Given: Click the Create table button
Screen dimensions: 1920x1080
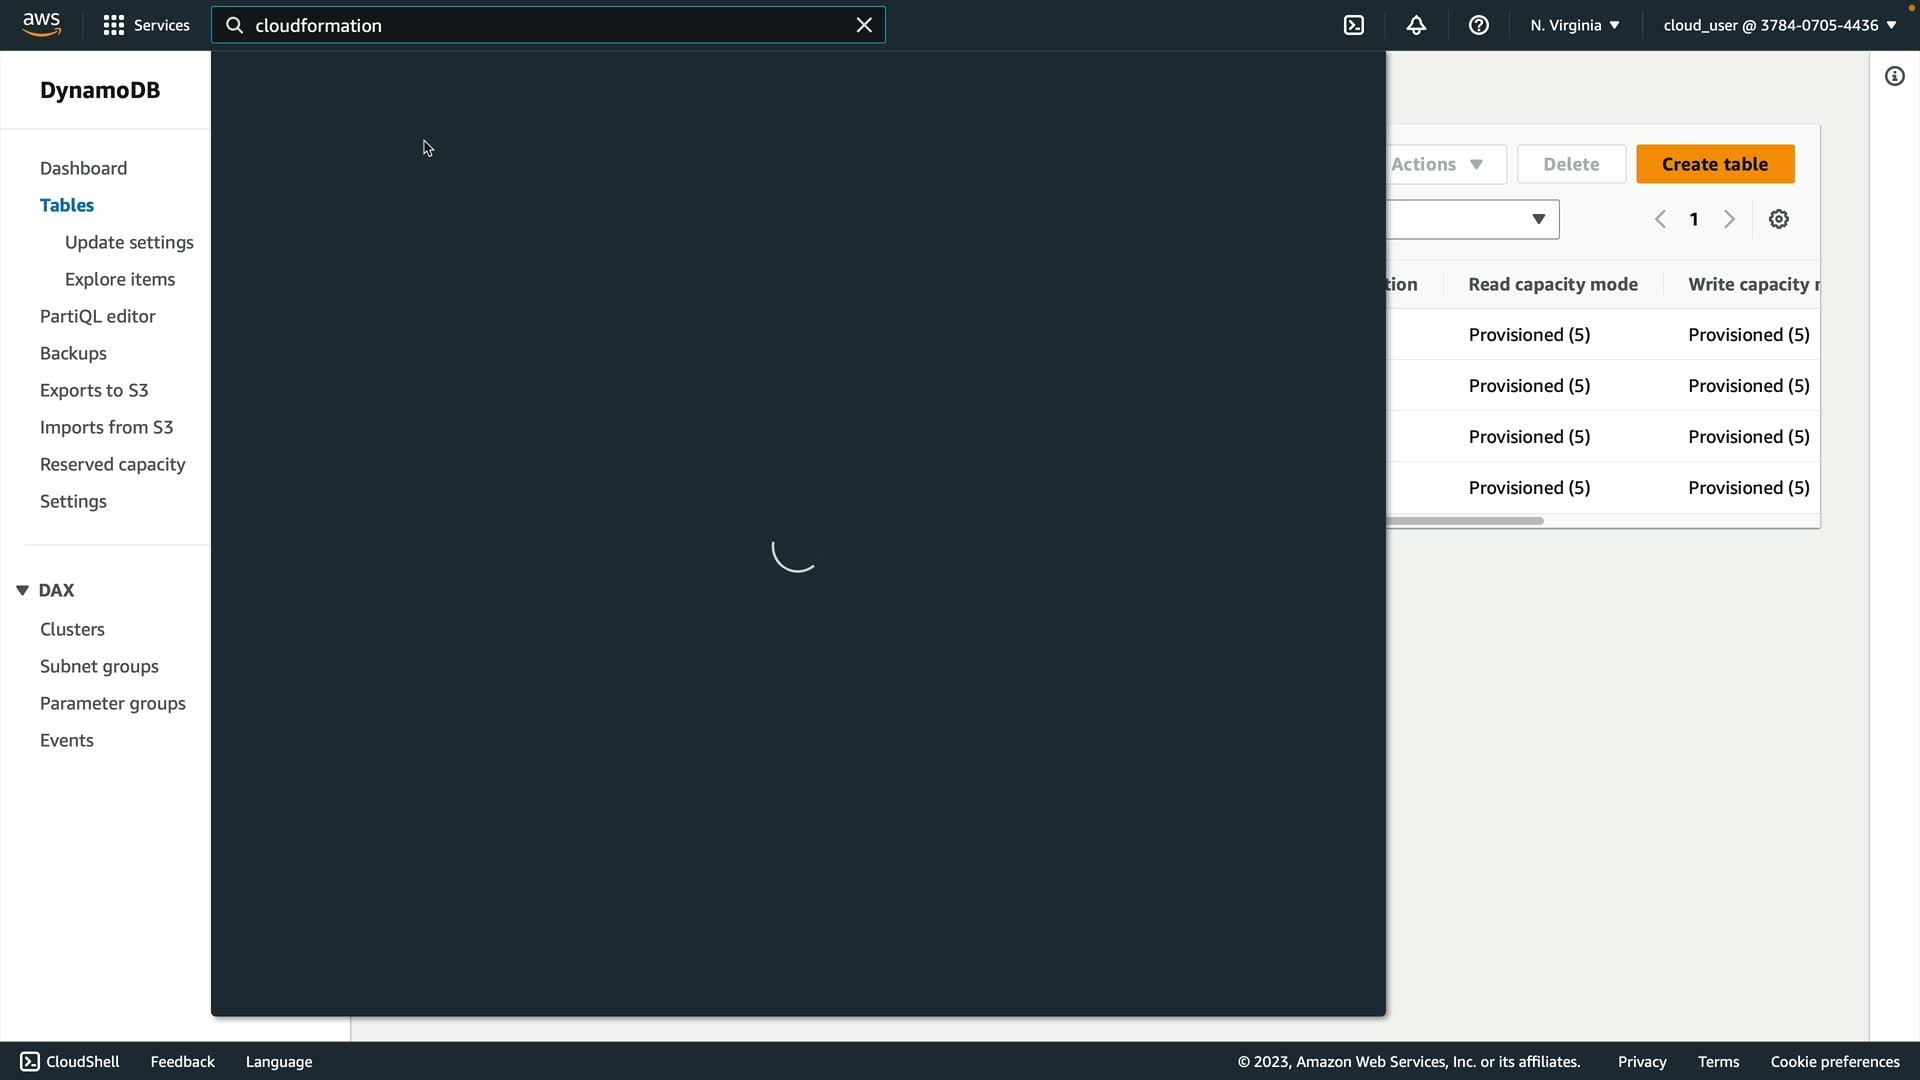Looking at the screenshot, I should click(x=1714, y=164).
